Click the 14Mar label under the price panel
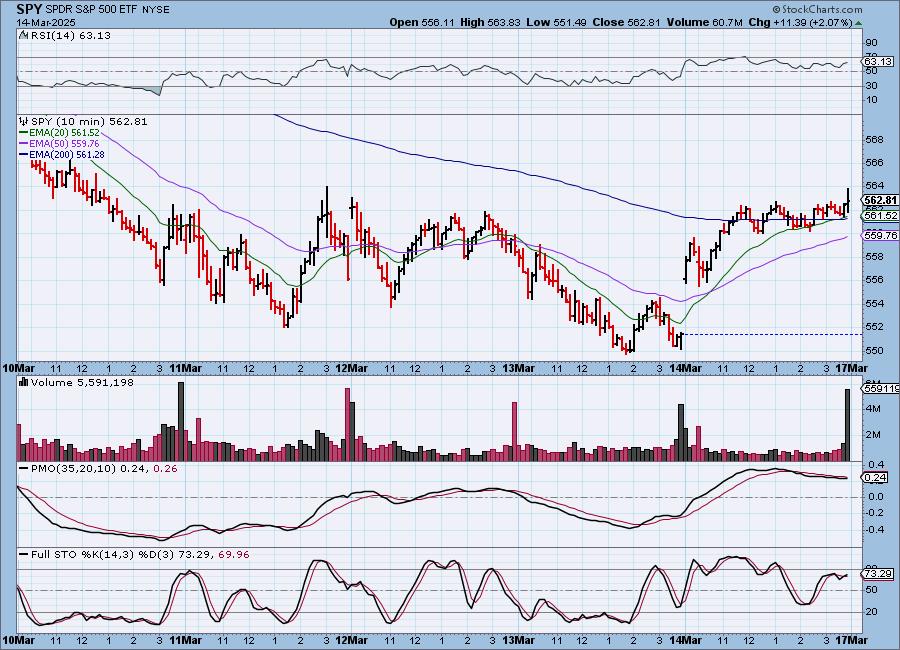Screen dimensions: 900x650 (685, 368)
